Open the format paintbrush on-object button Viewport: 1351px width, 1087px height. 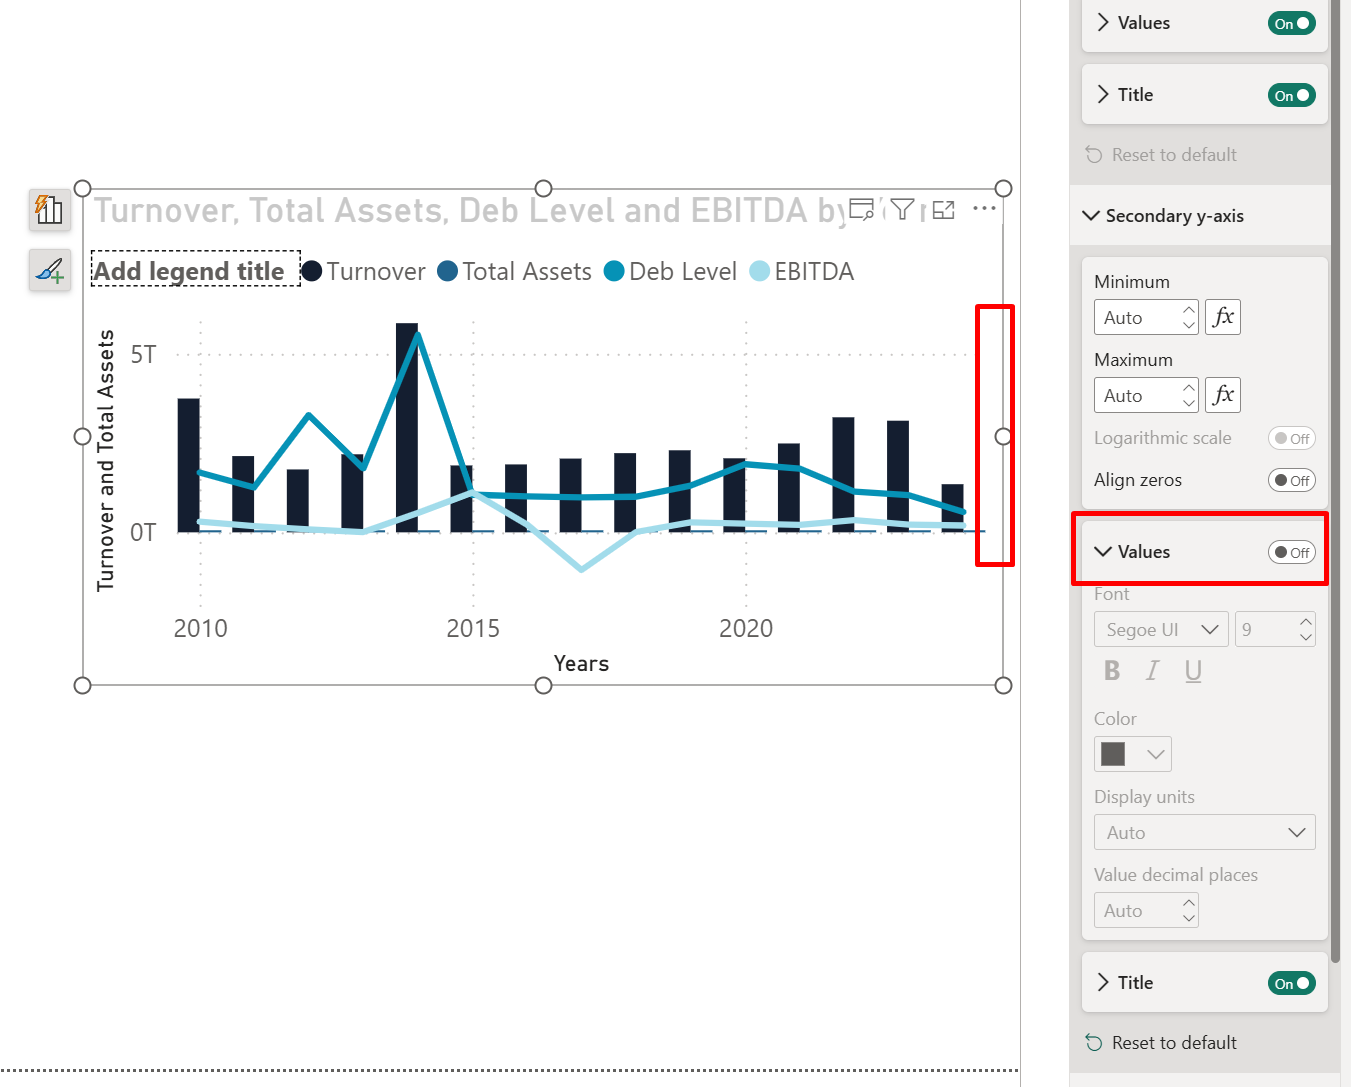pos(49,270)
